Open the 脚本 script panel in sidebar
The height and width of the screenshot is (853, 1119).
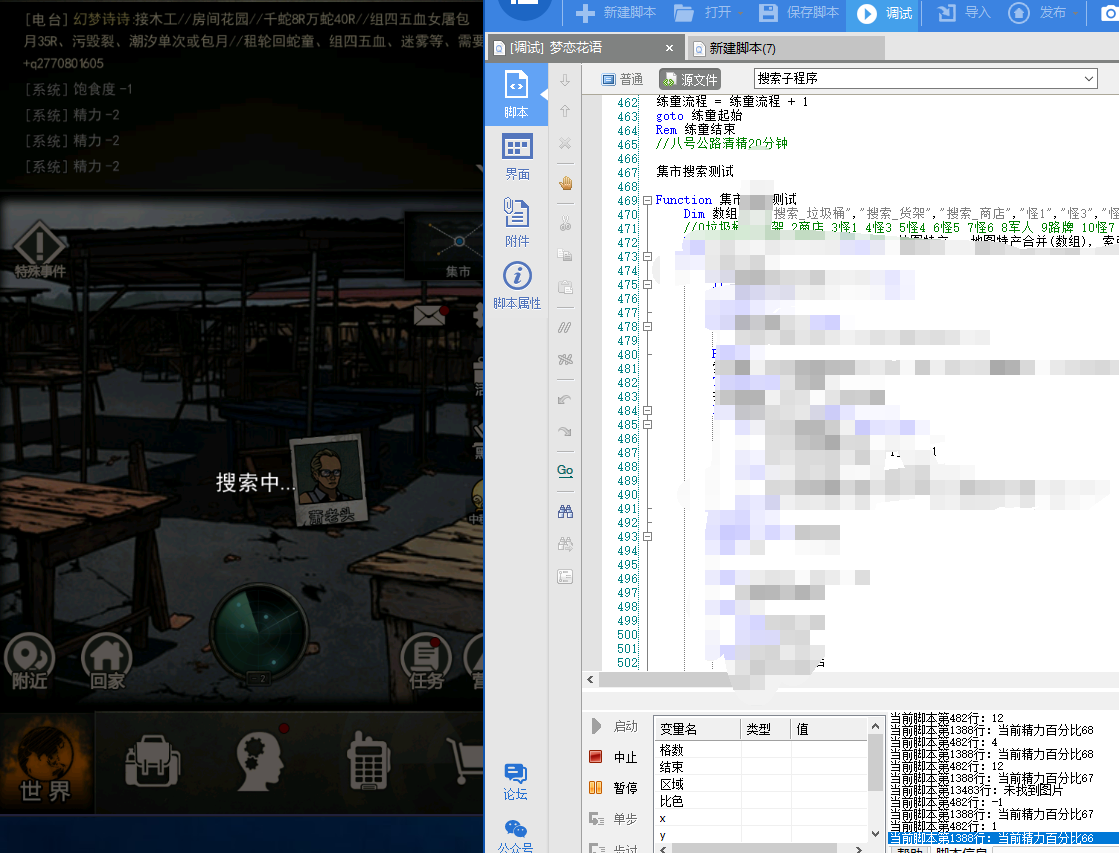[x=516, y=95]
